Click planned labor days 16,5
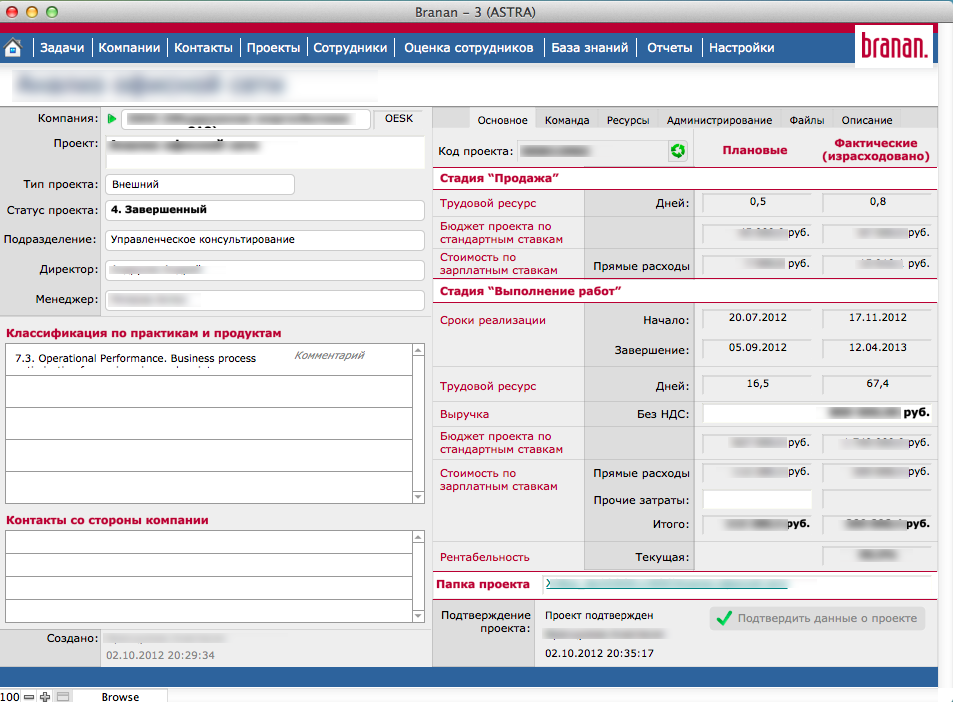 coord(757,384)
